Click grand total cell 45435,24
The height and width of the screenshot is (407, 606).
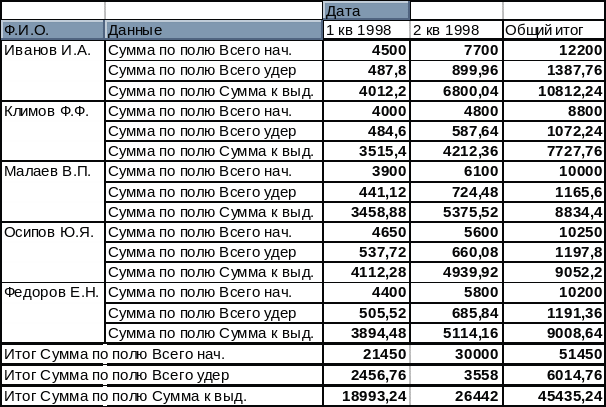554,396
